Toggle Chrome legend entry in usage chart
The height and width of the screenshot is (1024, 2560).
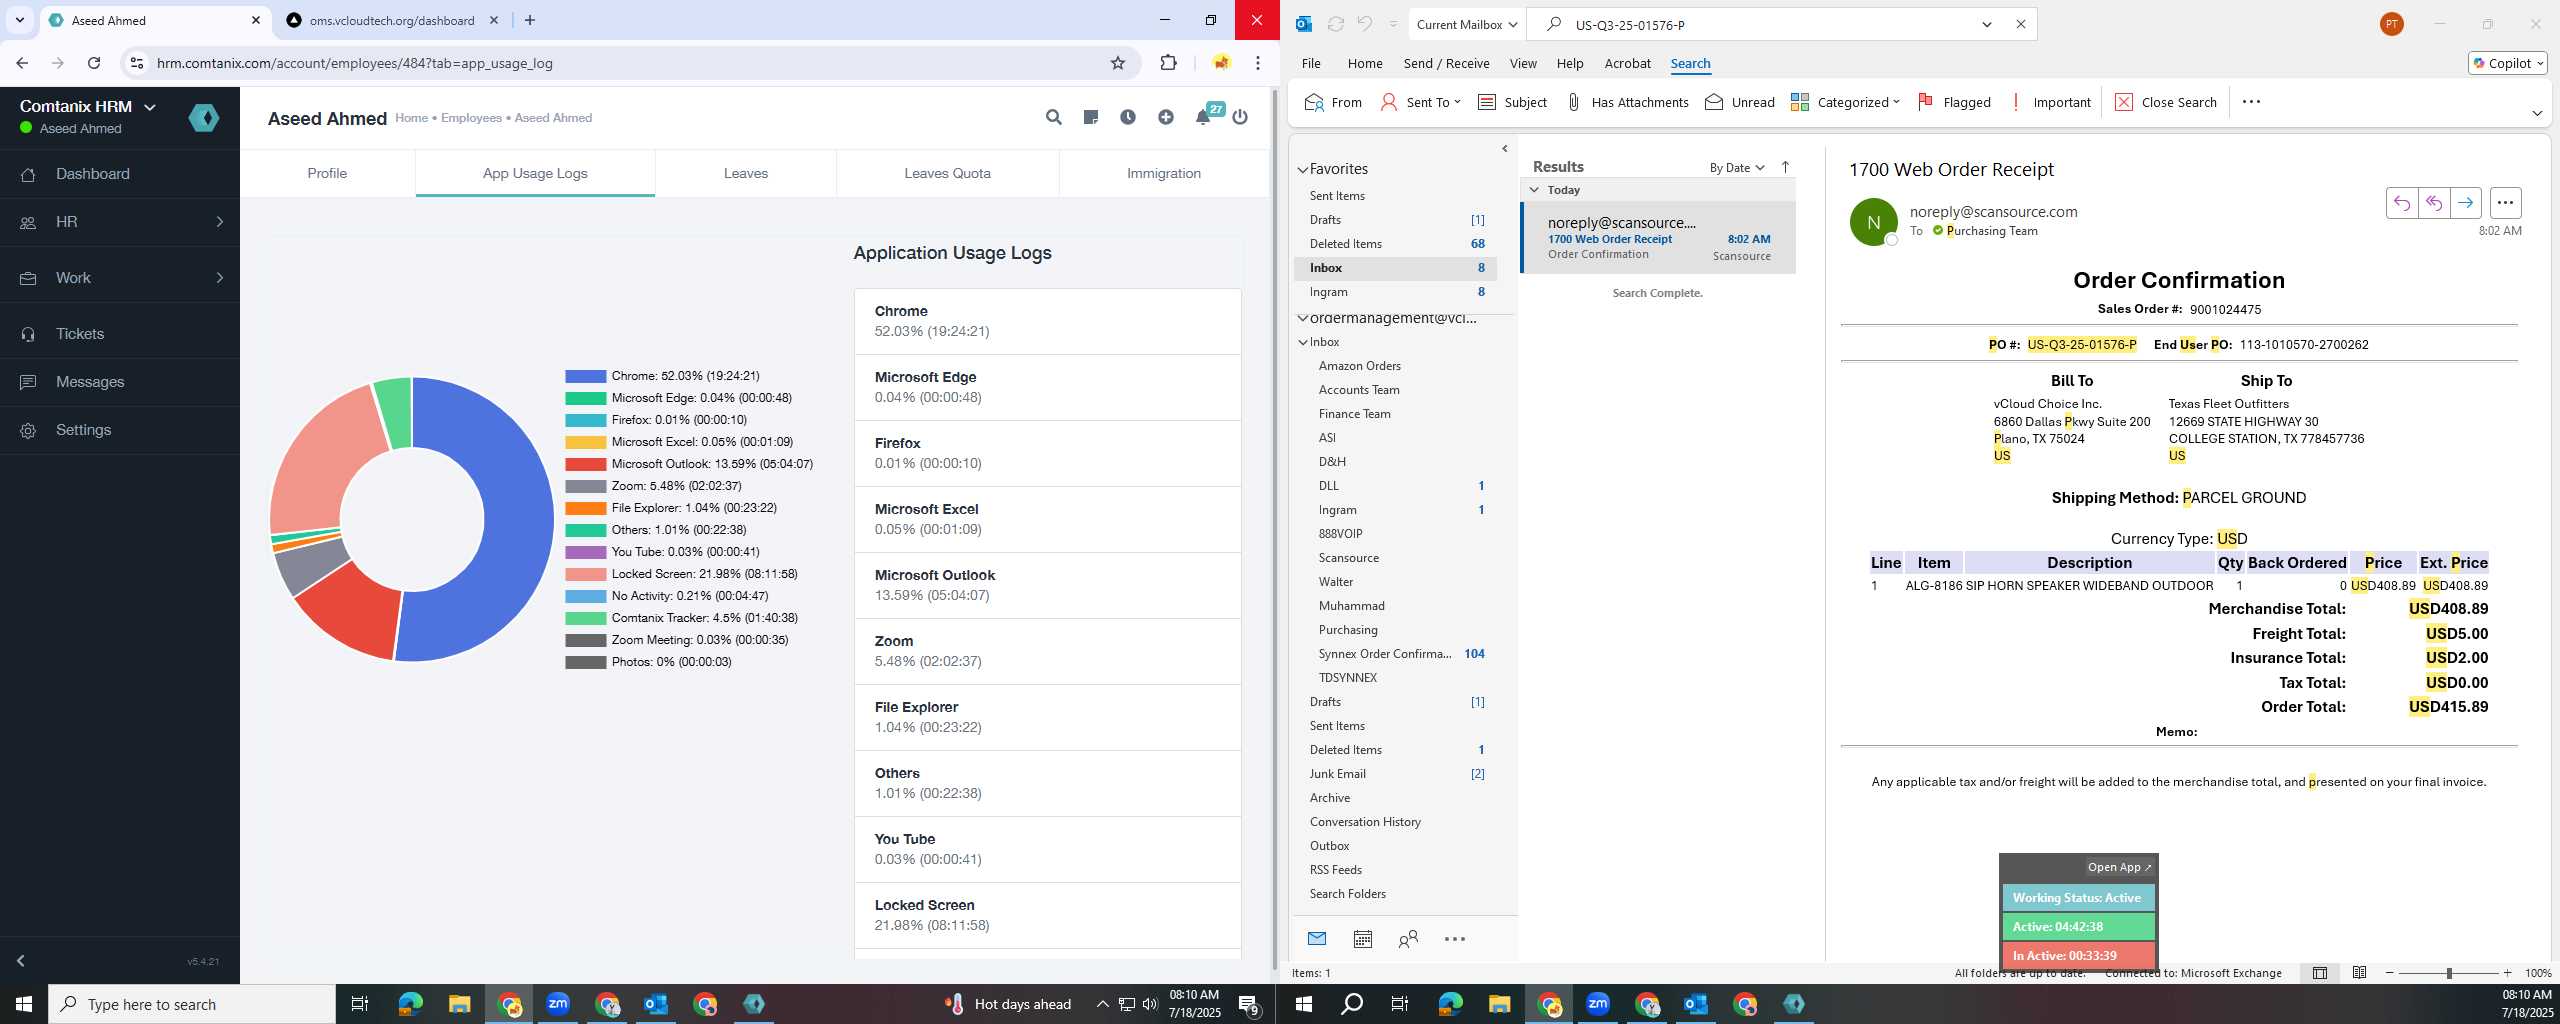tap(663, 376)
